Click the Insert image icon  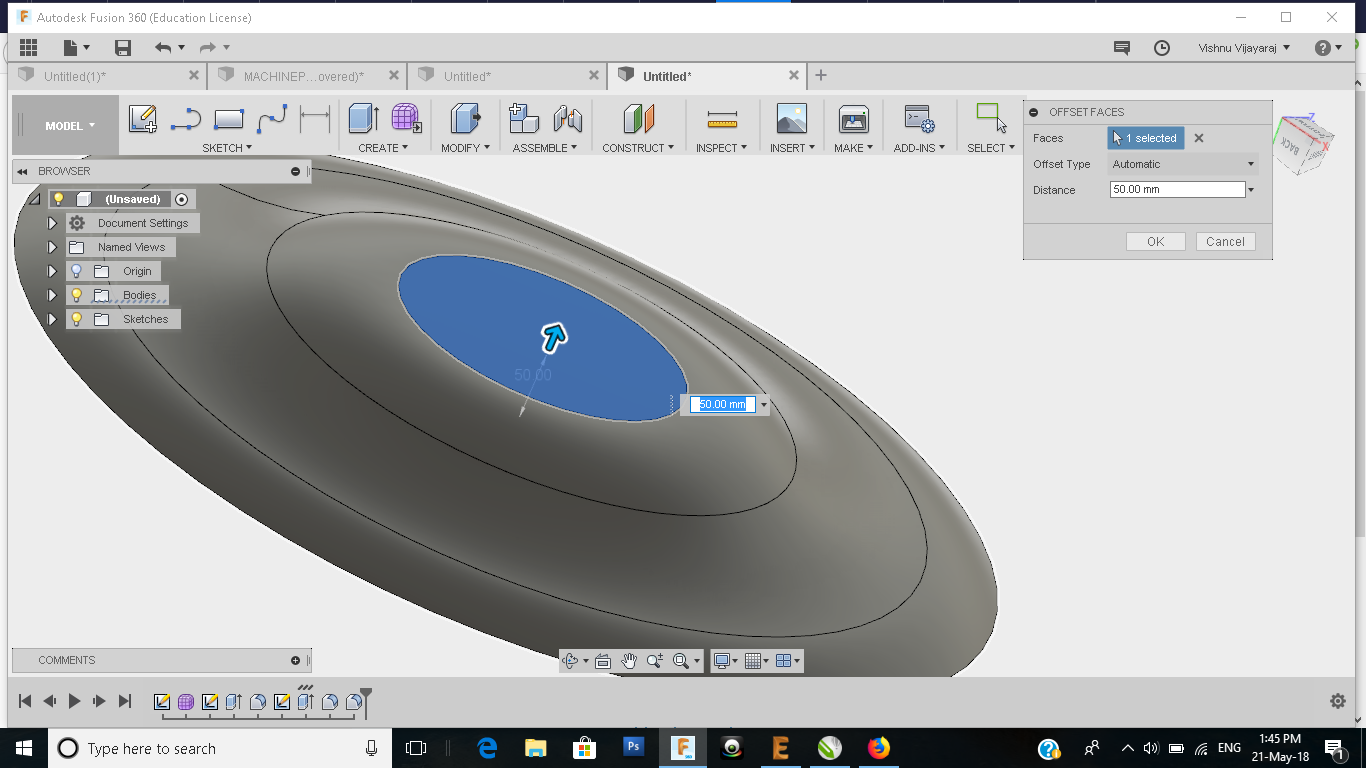[x=791, y=119]
